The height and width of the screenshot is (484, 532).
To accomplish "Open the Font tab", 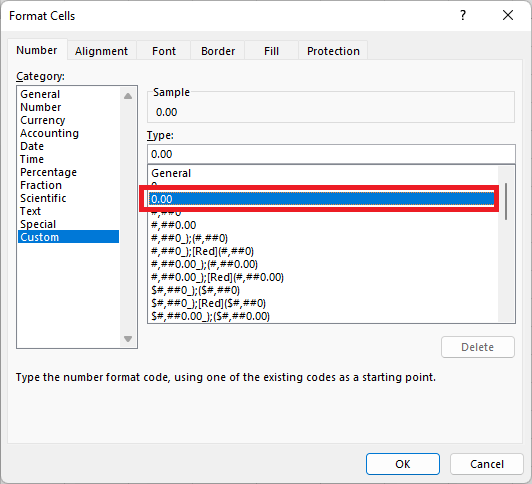I will 164,51.
